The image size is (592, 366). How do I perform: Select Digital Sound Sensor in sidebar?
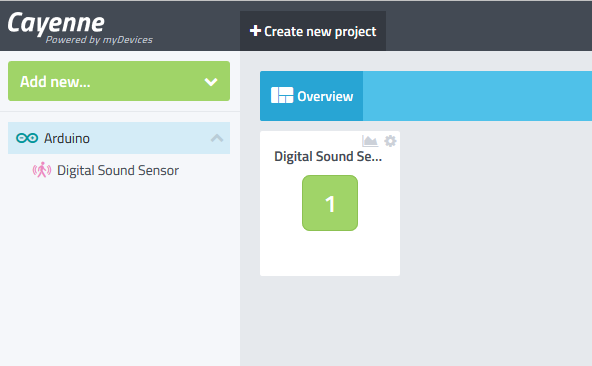(x=118, y=170)
